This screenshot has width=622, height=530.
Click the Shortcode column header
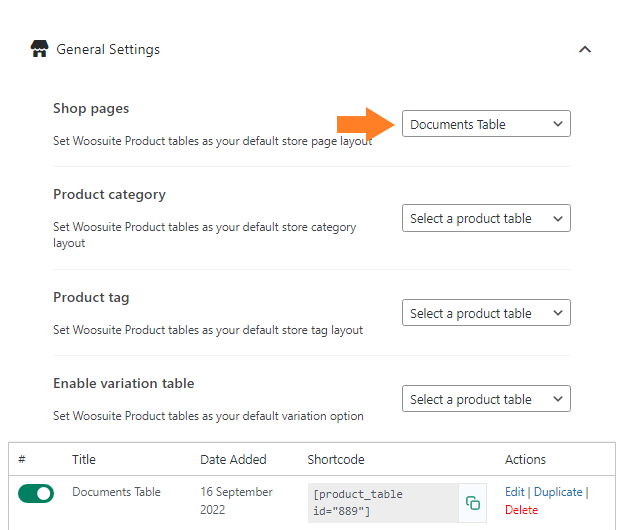tap(336, 459)
